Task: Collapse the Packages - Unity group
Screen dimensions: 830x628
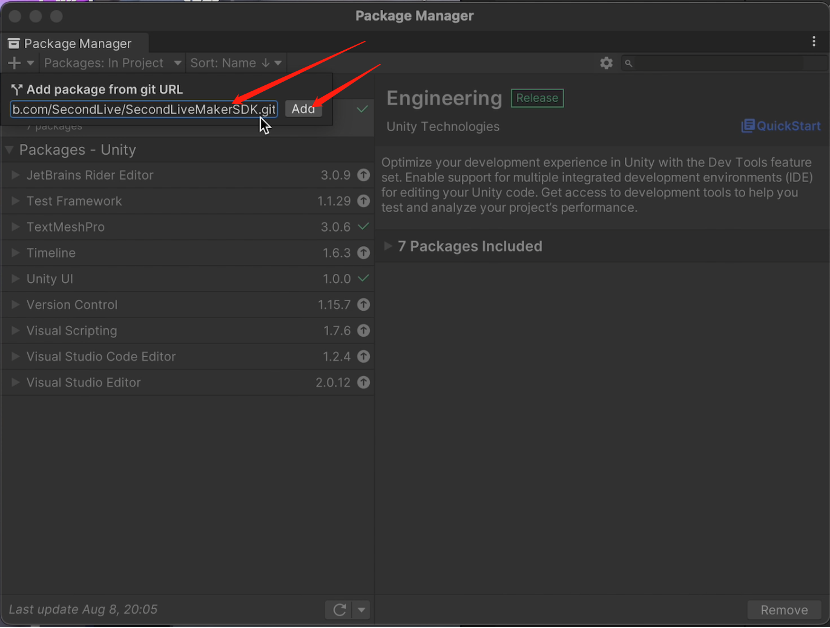Action: (10, 150)
